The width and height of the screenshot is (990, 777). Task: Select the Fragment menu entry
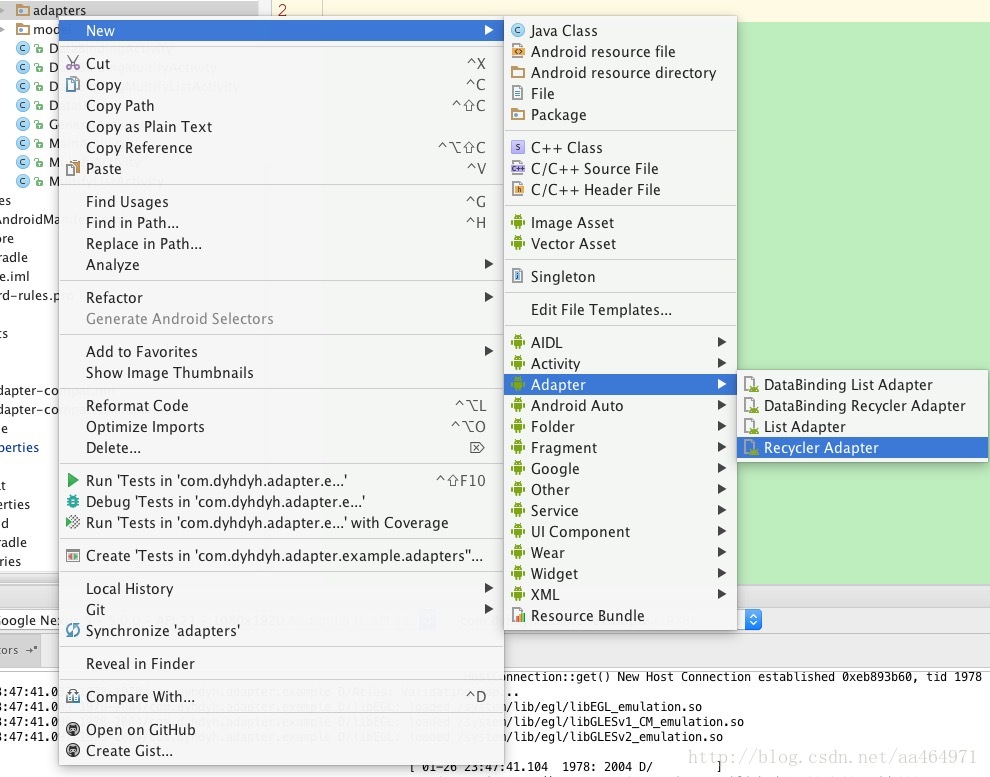[x=564, y=448]
